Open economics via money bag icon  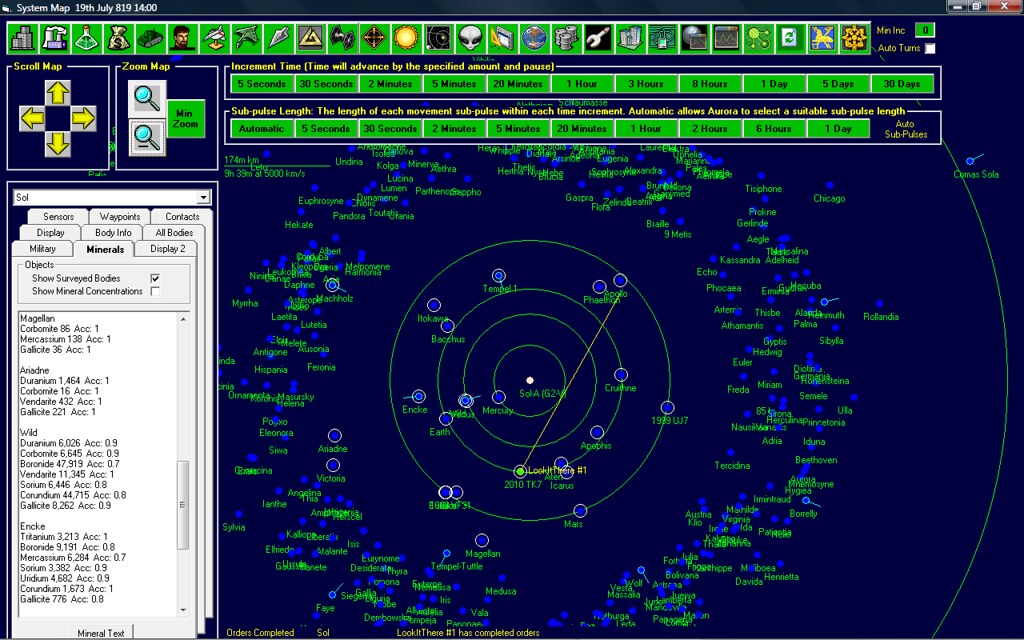[118, 38]
